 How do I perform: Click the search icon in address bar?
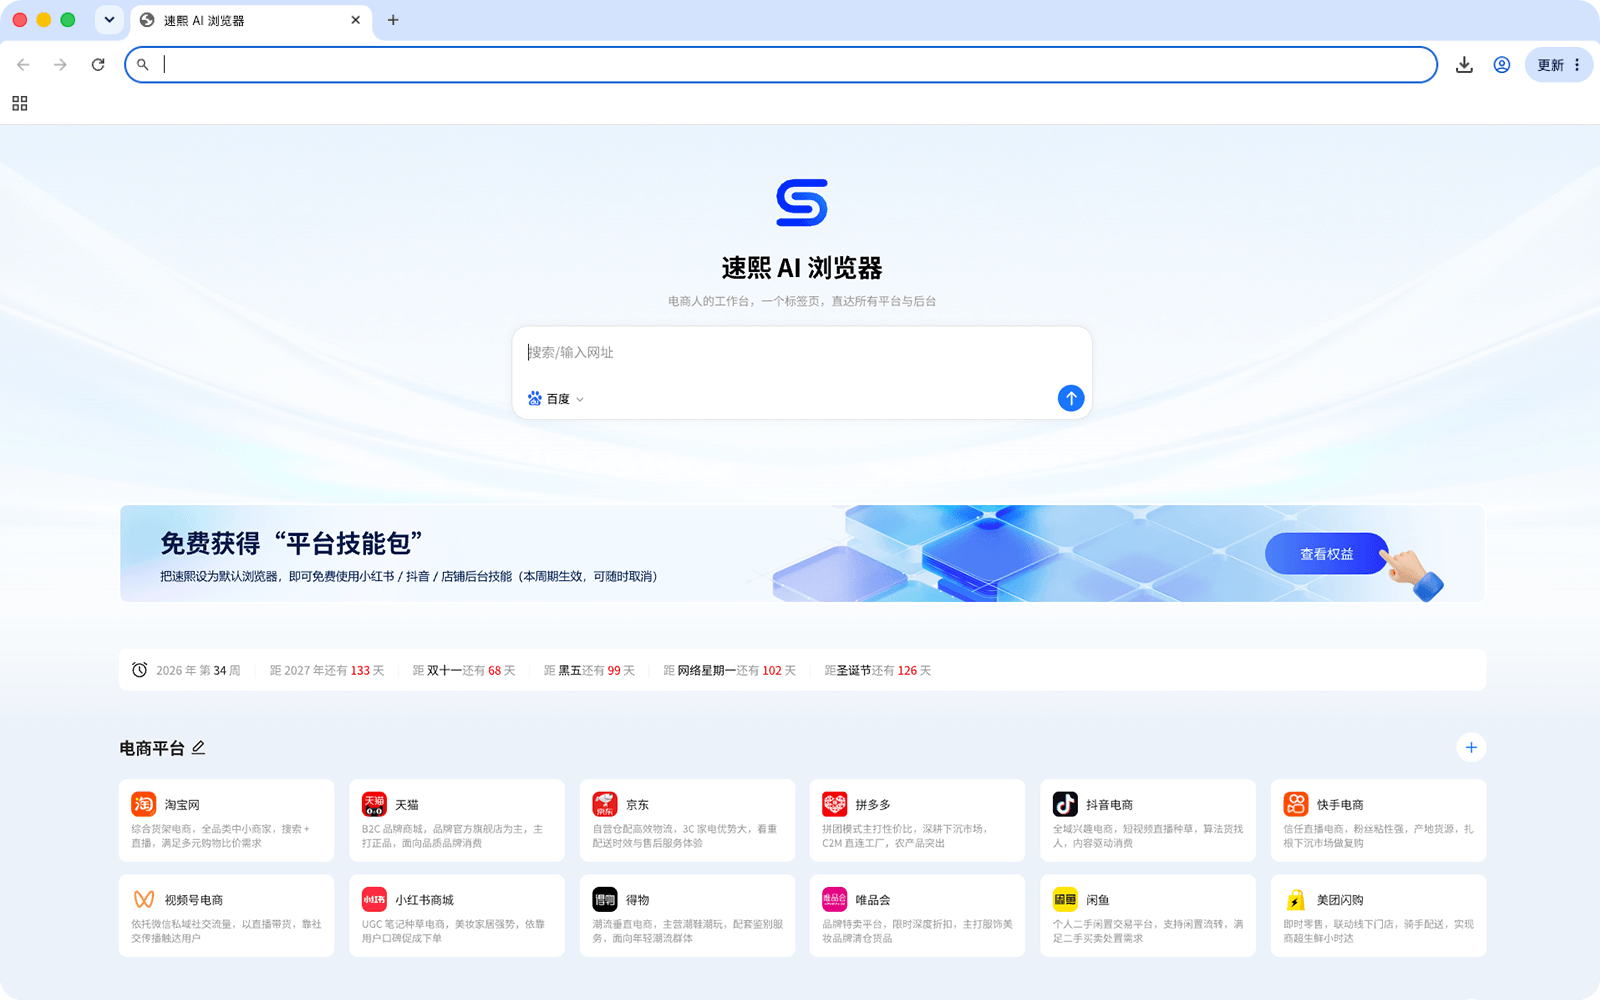tap(143, 65)
